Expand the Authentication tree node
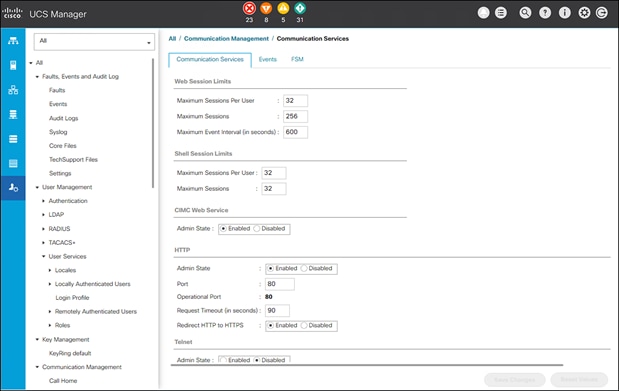The image size is (619, 391). [43, 201]
